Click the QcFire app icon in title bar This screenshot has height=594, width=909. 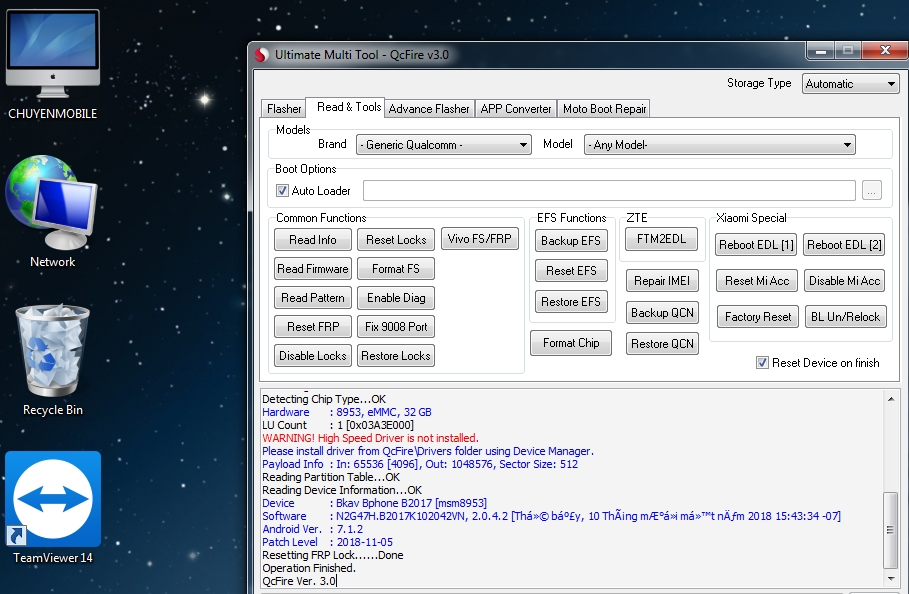coord(262,55)
